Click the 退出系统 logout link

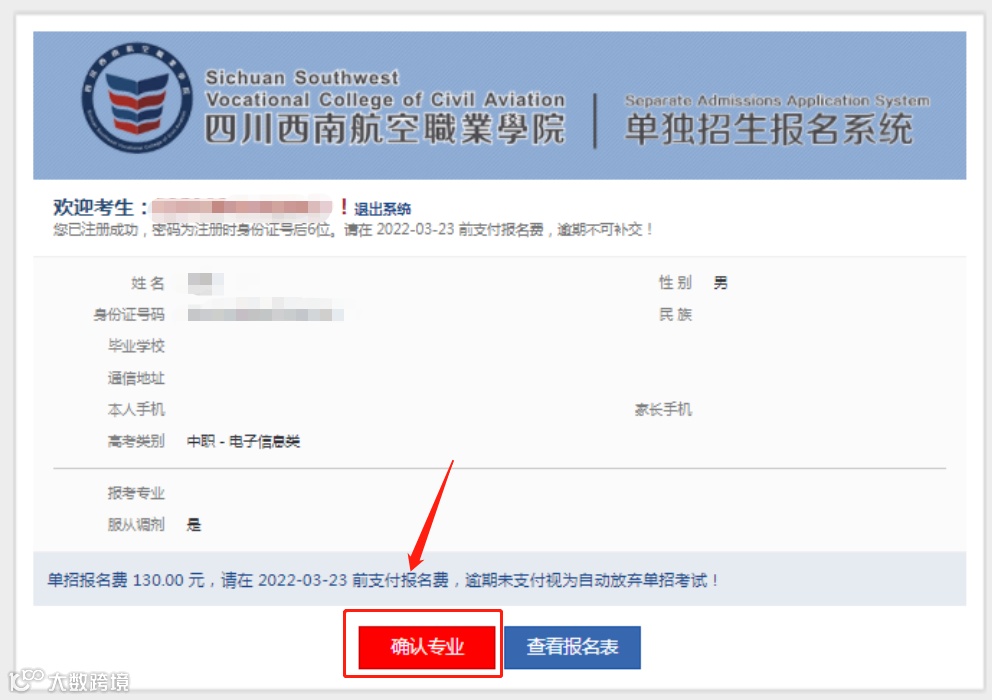(382, 209)
